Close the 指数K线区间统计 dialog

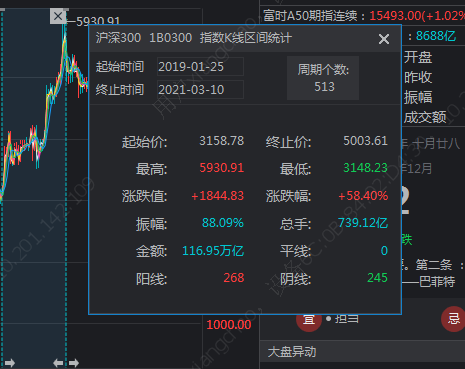coord(384,39)
